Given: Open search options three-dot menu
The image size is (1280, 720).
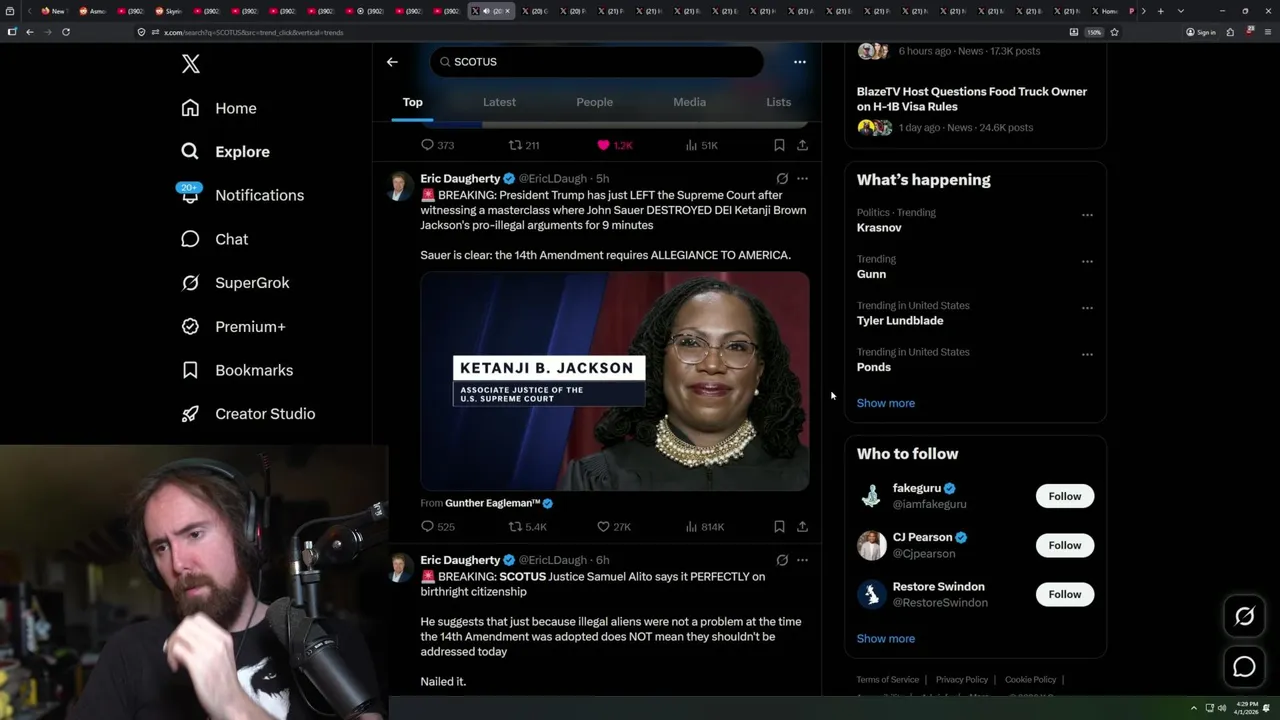Looking at the screenshot, I should pyautogui.click(x=799, y=62).
